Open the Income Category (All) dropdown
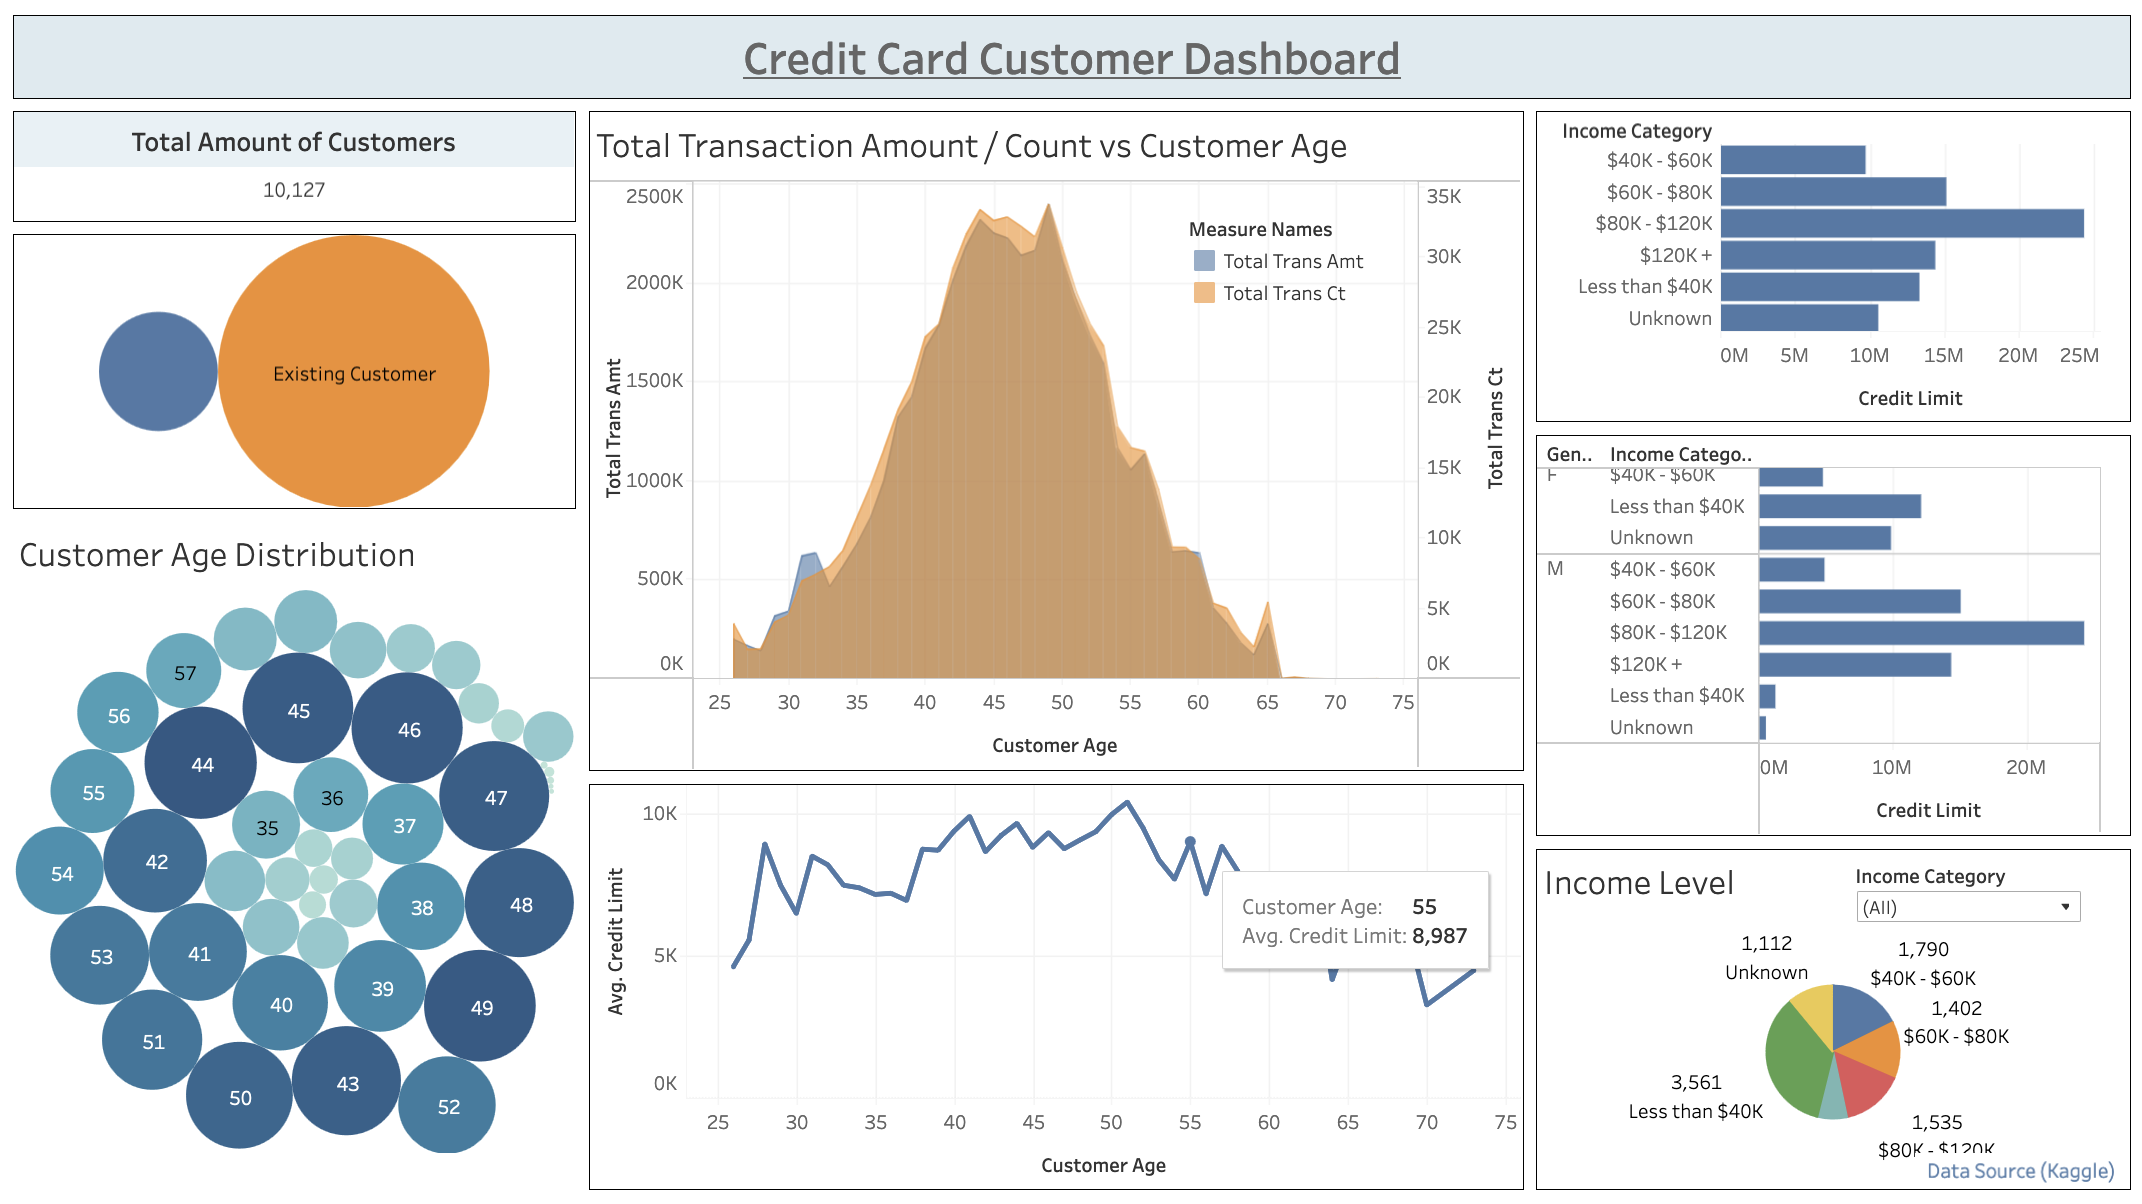 1967,907
